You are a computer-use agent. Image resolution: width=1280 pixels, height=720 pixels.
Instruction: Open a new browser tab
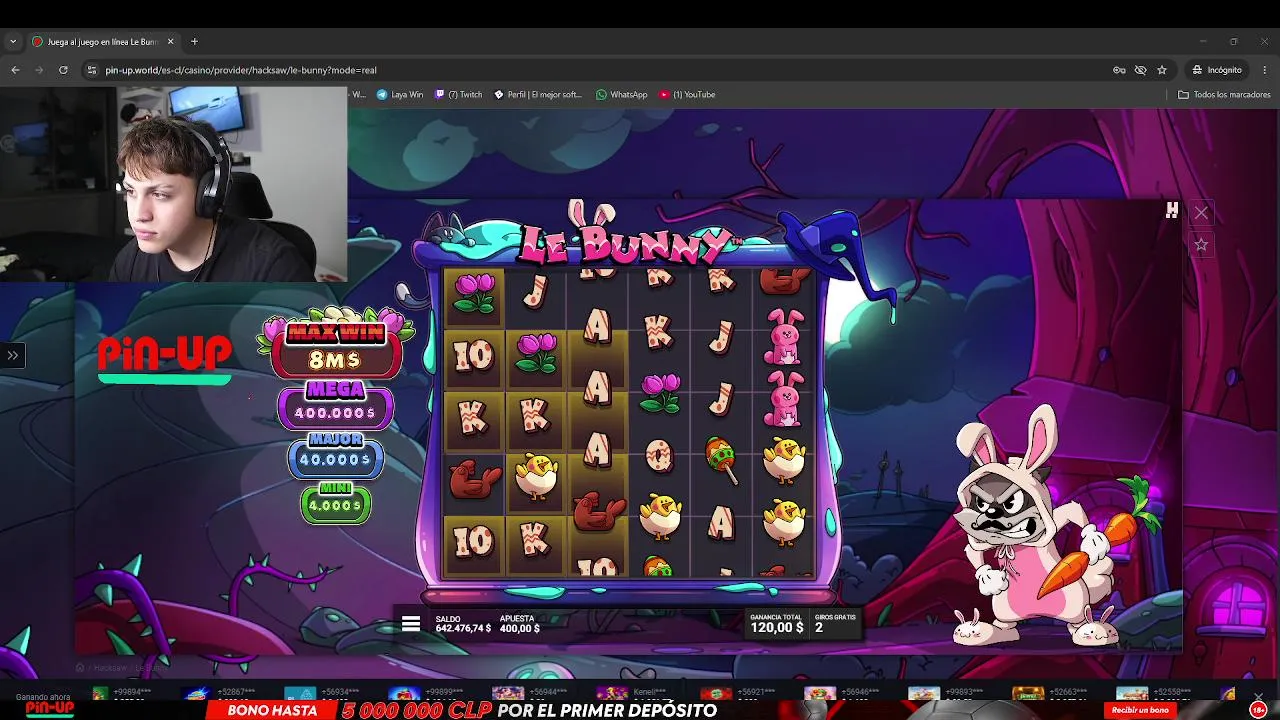[x=194, y=42]
